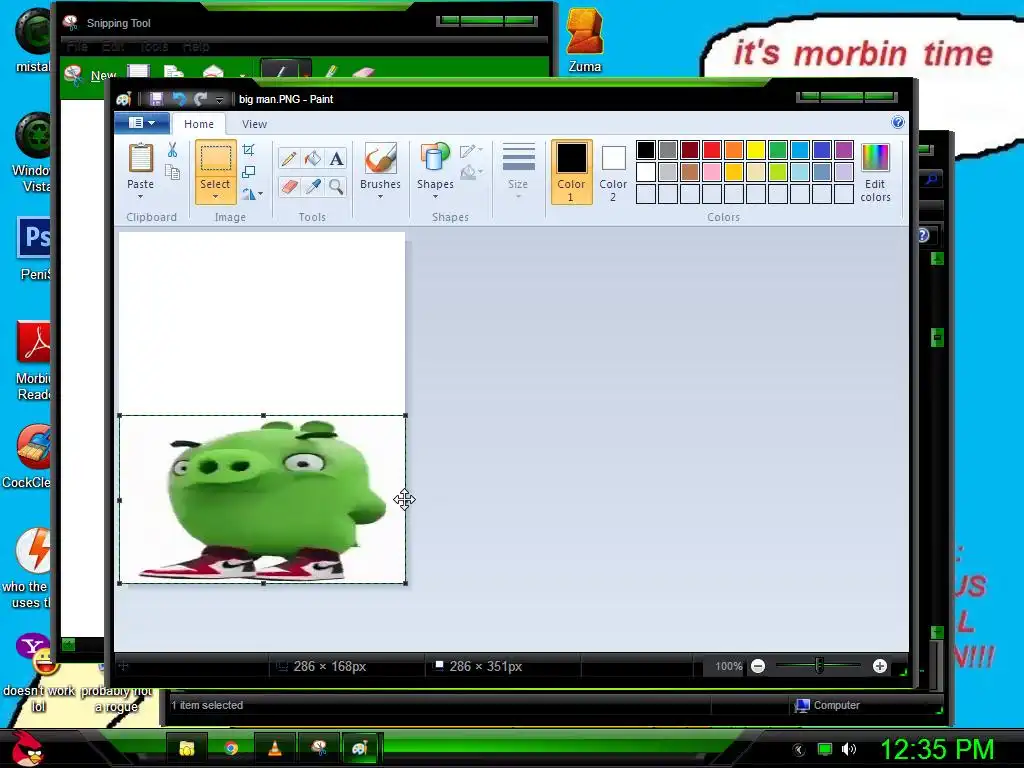Expand the Select options arrow
1024x768 pixels.
pyautogui.click(x=216, y=196)
